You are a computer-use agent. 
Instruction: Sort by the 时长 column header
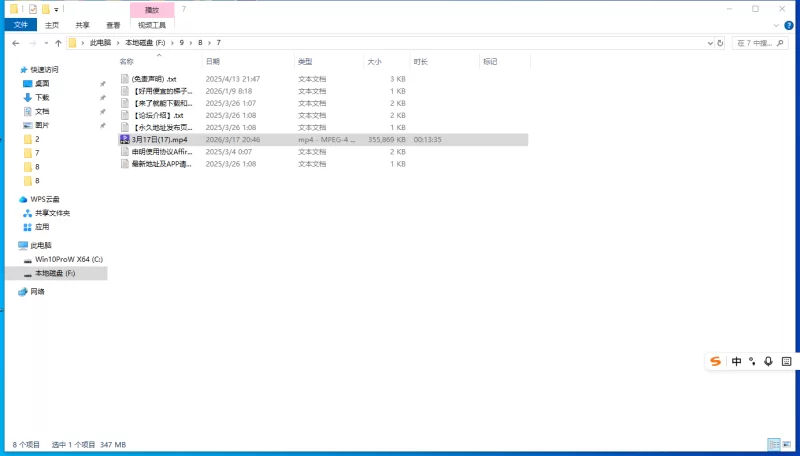(x=420, y=62)
